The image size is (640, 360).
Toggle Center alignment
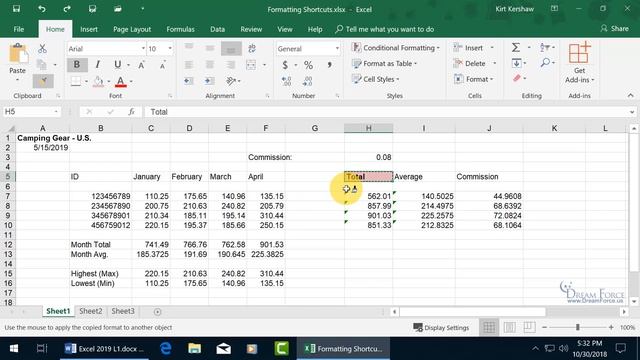click(210, 64)
